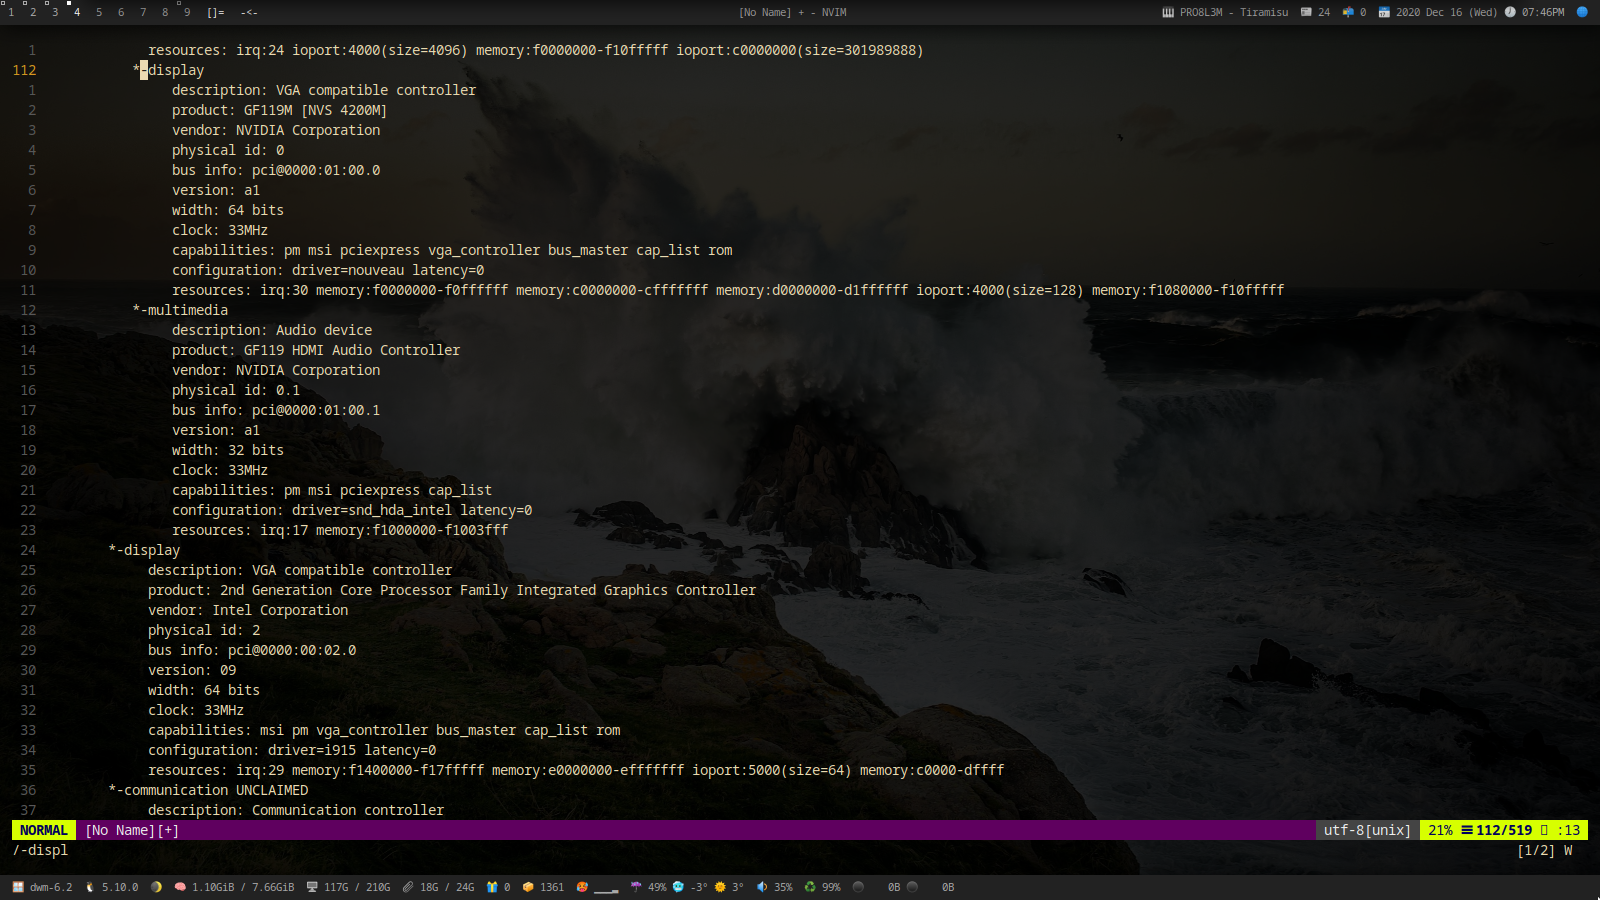Click the *-communication UNCLAIMED node

pyautogui.click(x=209, y=790)
